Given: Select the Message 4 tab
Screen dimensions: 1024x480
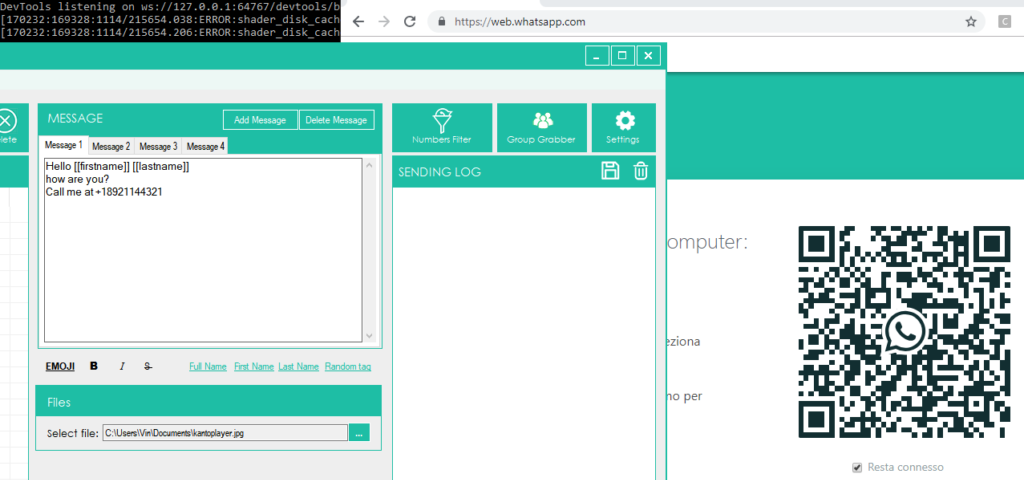Looking at the screenshot, I should pos(205,147).
